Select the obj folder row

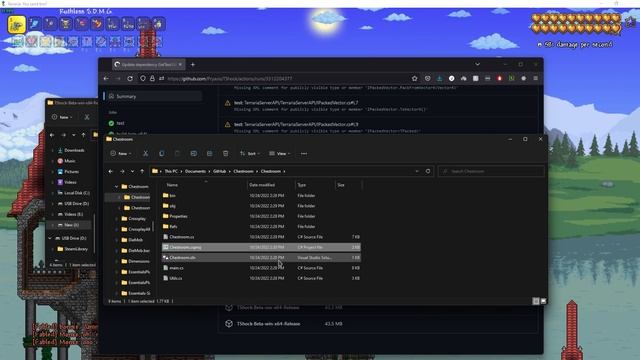point(261,206)
